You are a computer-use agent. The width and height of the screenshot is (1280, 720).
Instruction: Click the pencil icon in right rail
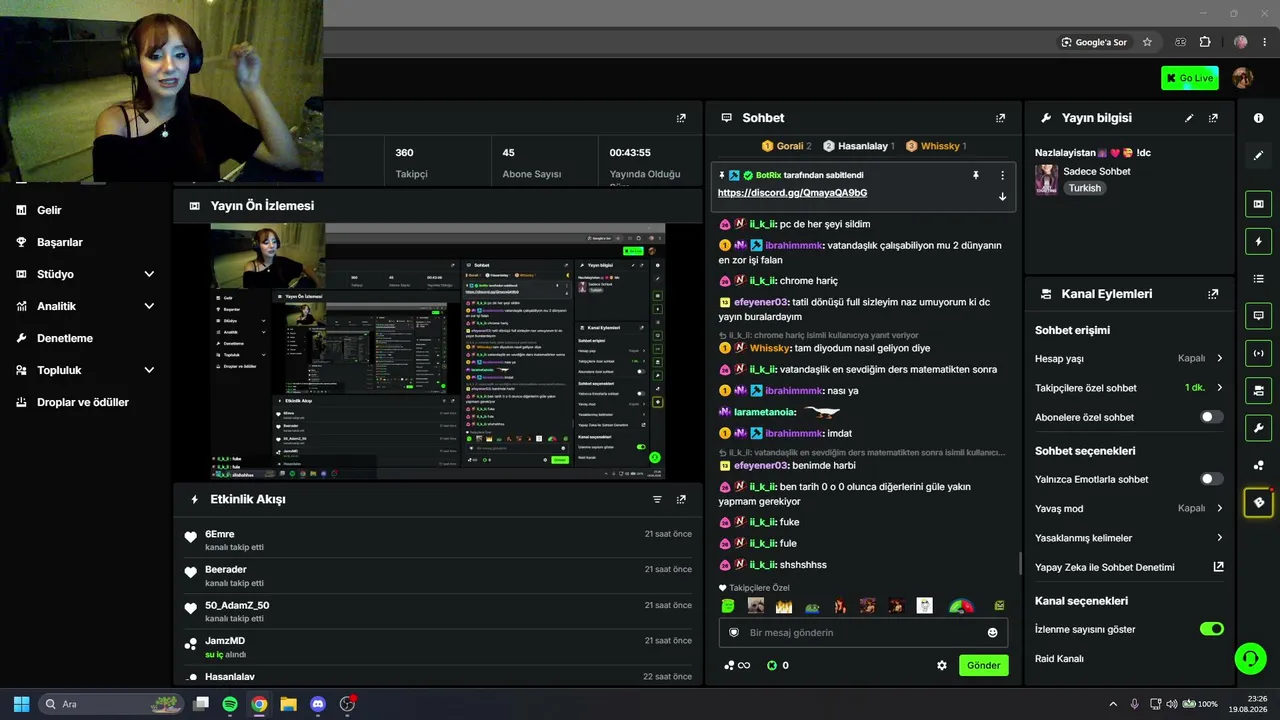[x=1258, y=155]
